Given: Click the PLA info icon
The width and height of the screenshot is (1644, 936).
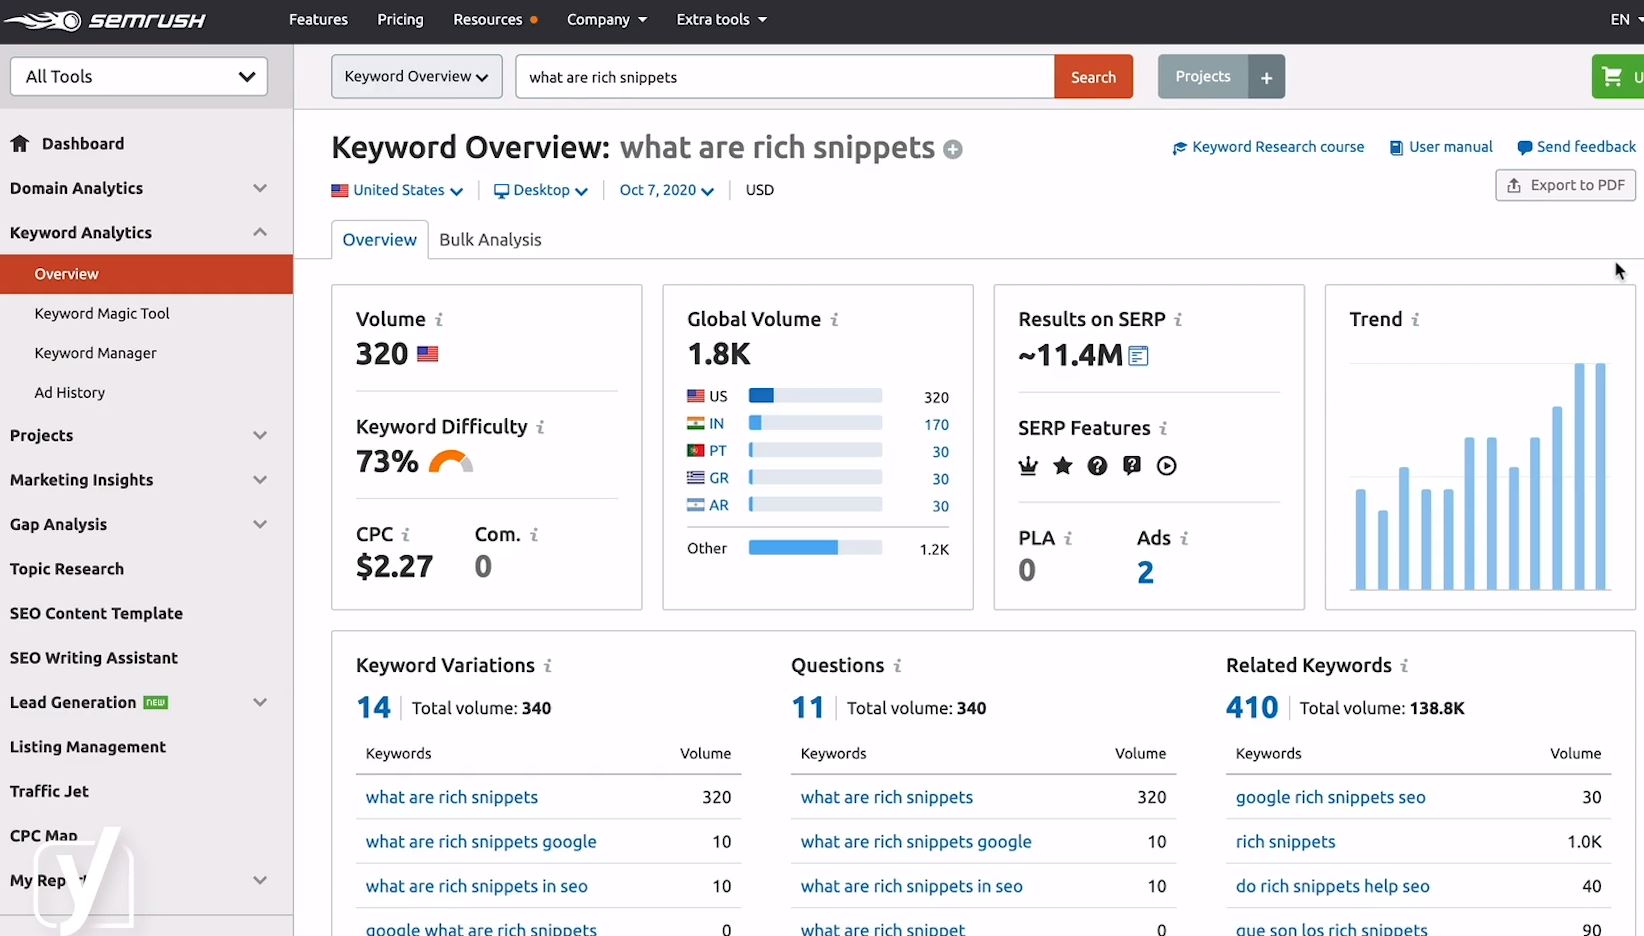Looking at the screenshot, I should [x=1068, y=539].
